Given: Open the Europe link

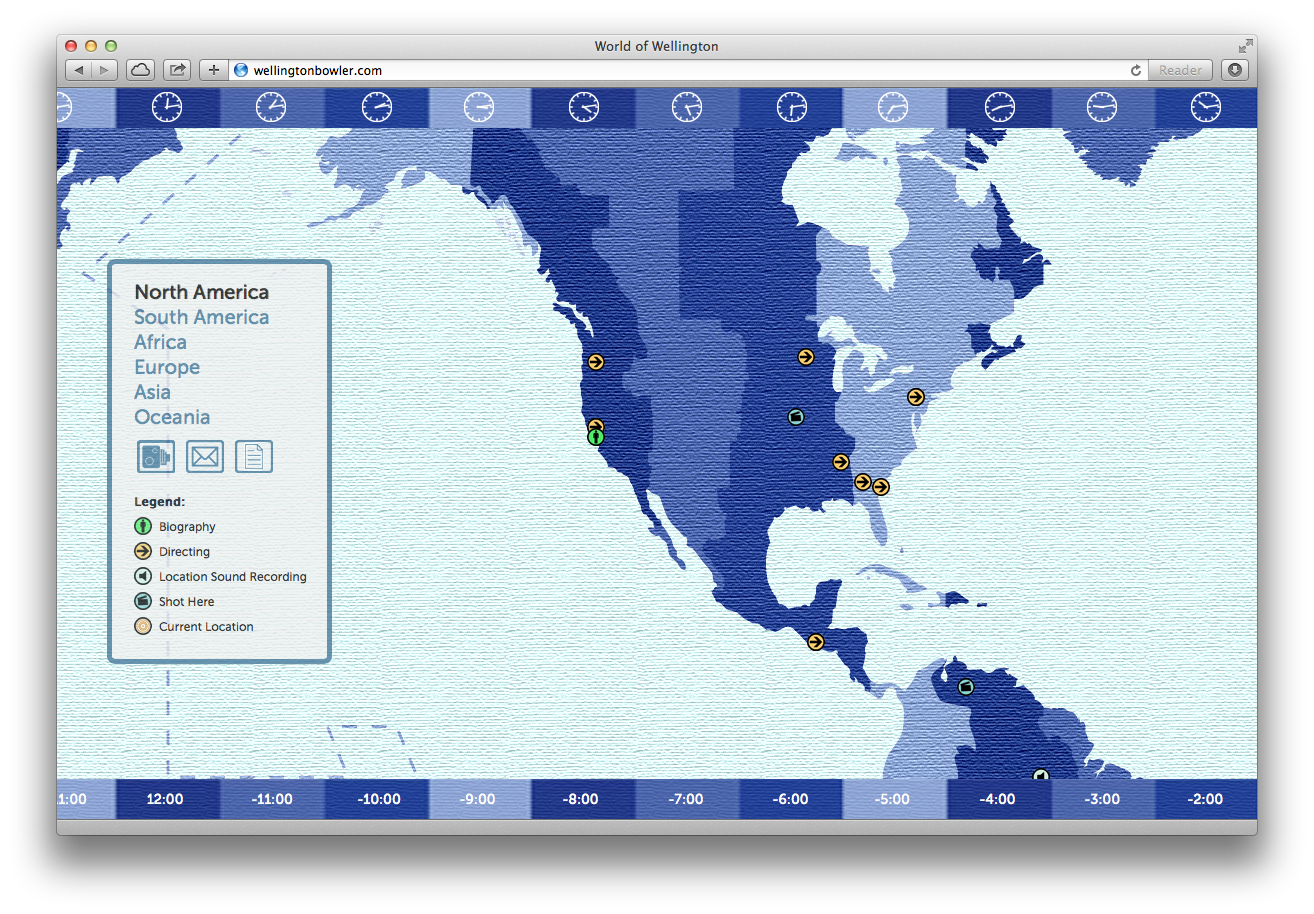Looking at the screenshot, I should (x=167, y=367).
